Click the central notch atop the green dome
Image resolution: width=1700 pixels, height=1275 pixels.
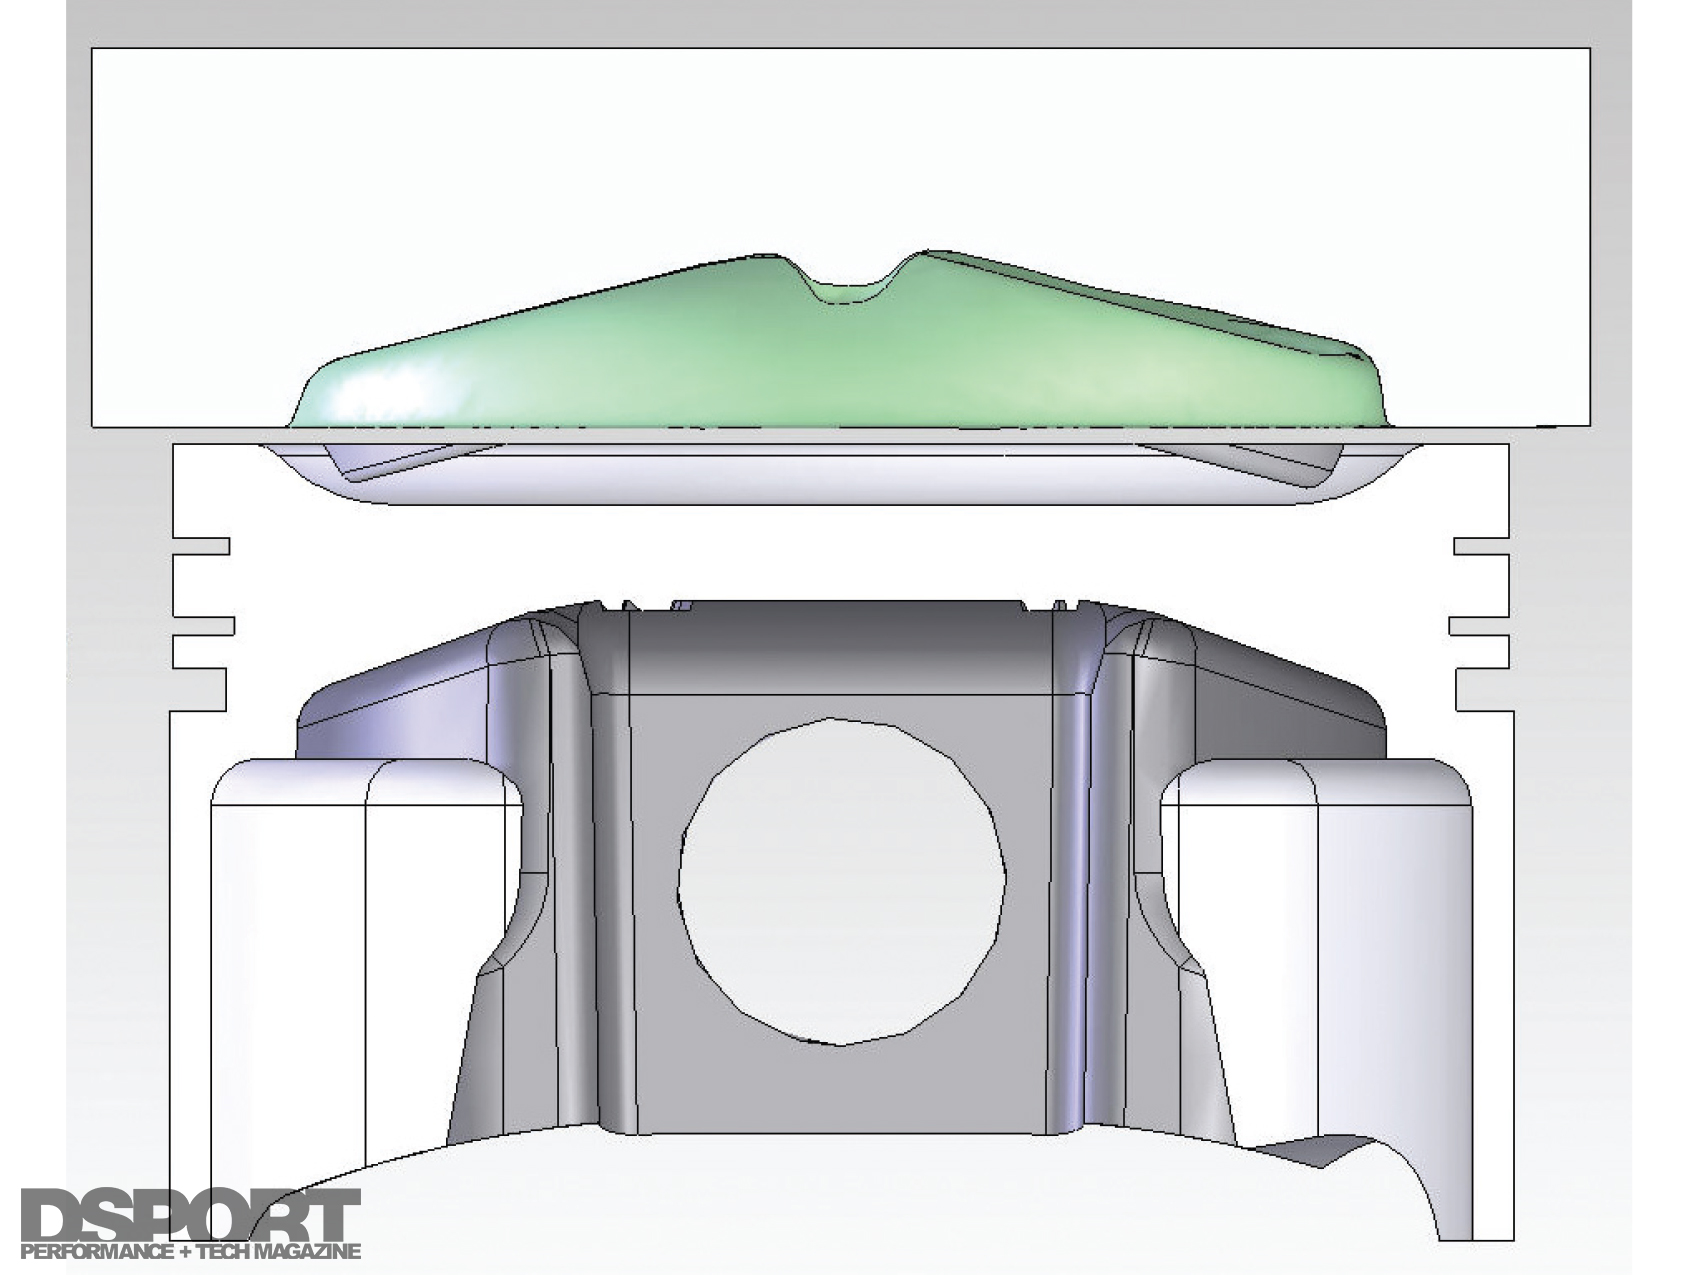coord(849,292)
